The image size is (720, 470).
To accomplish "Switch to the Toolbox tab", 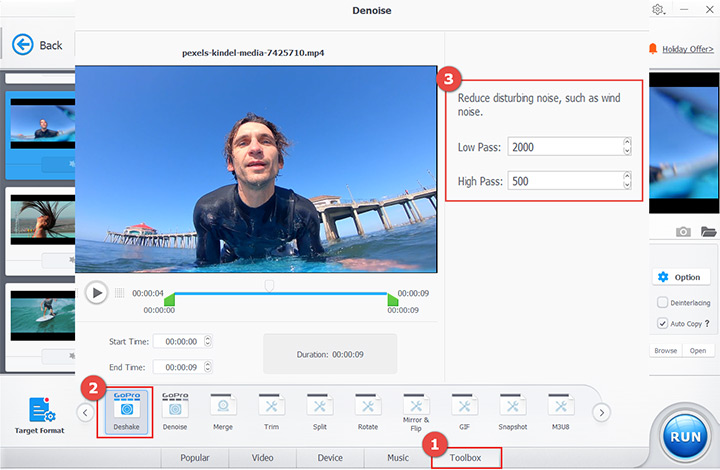I will [x=465, y=458].
